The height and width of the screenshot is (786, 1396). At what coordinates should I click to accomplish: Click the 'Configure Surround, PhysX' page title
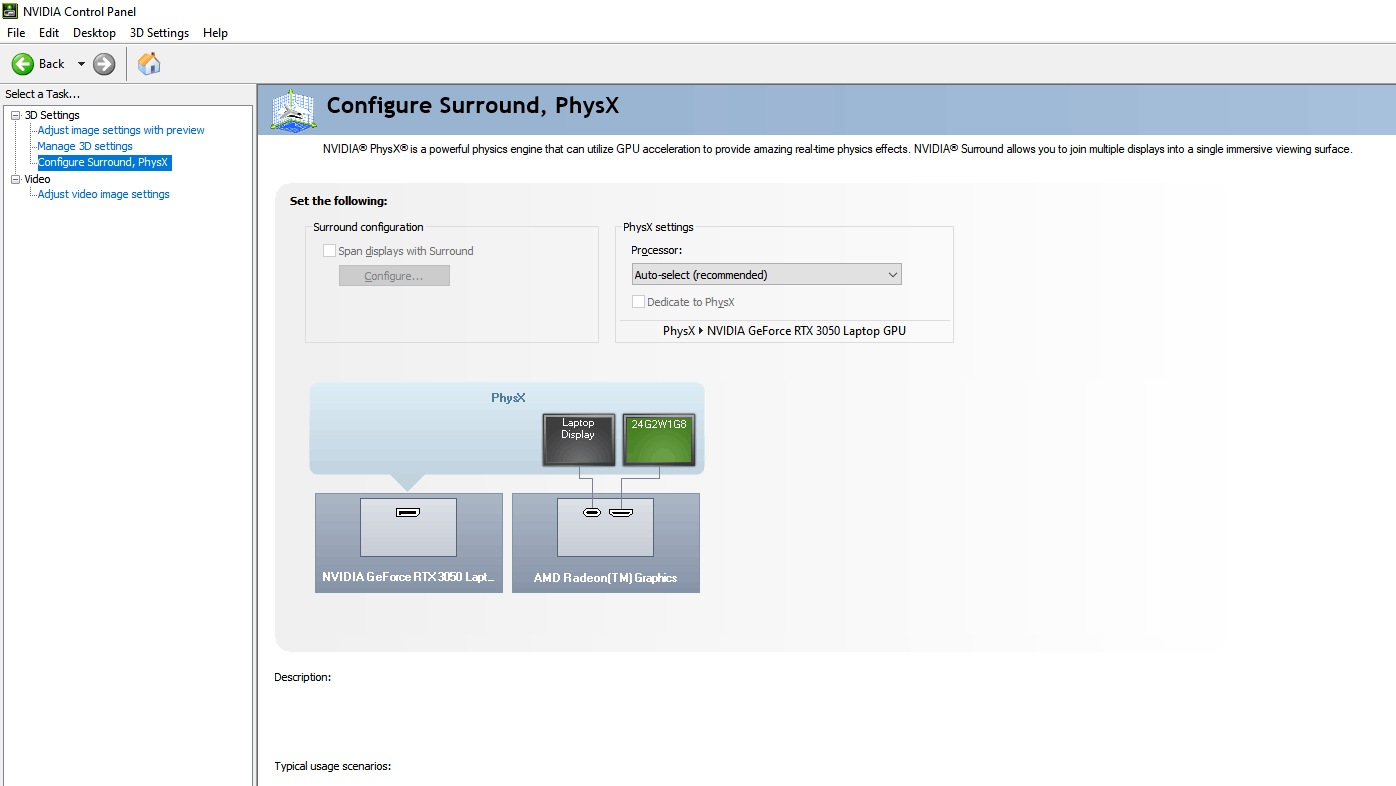[473, 106]
